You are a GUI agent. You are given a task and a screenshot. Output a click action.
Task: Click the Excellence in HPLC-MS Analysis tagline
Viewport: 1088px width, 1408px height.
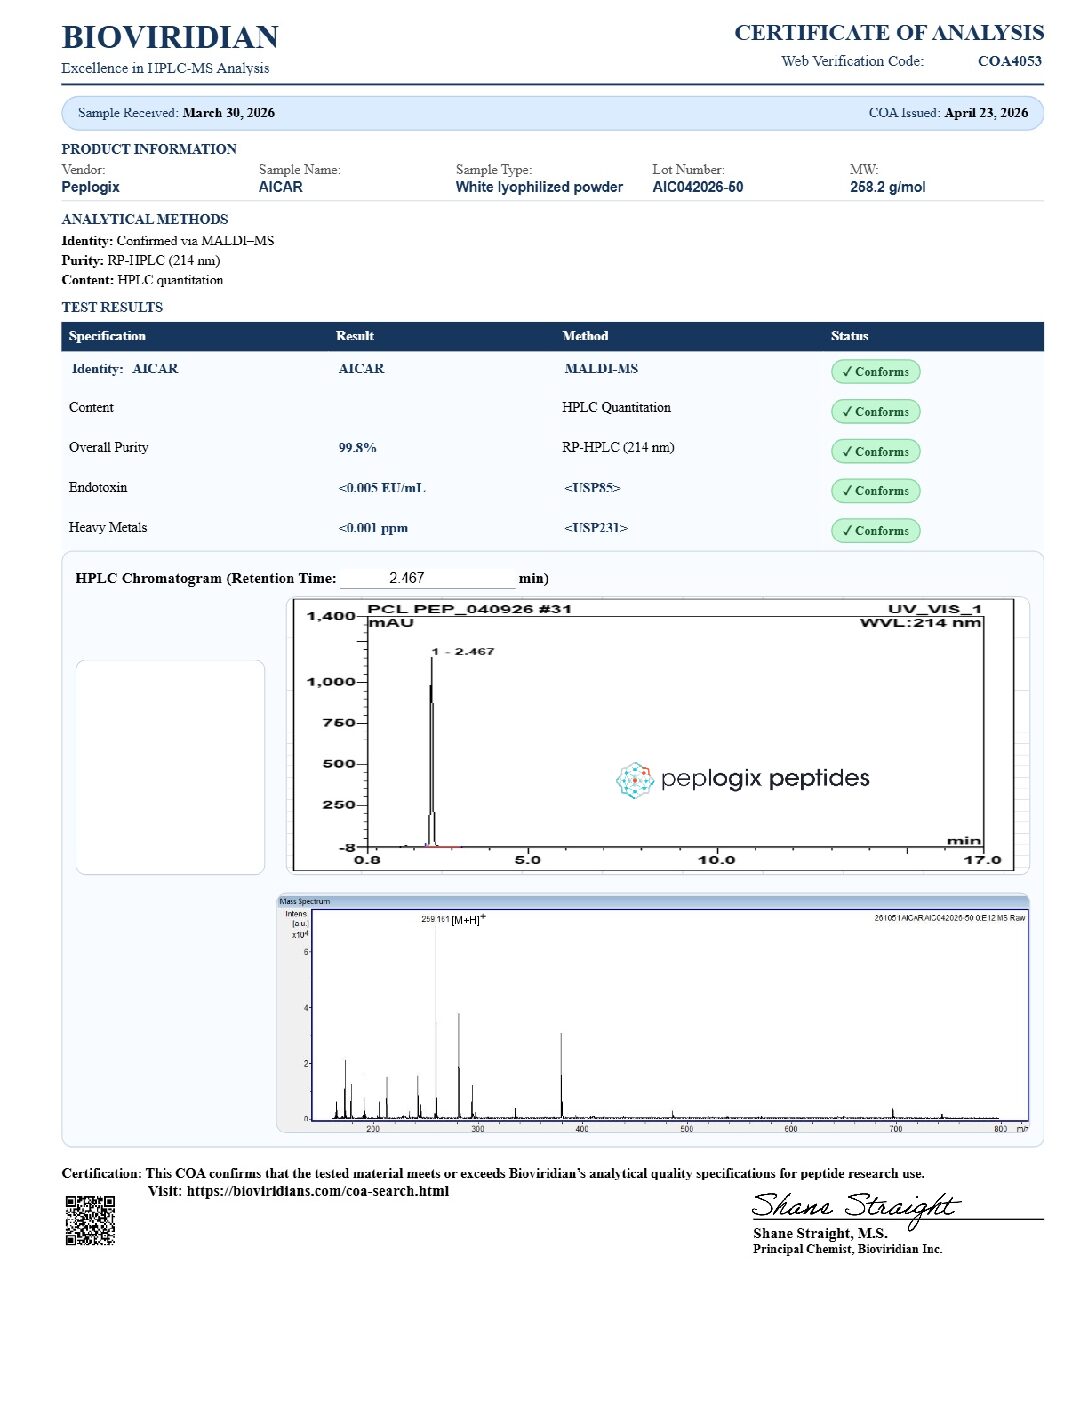coord(165,68)
